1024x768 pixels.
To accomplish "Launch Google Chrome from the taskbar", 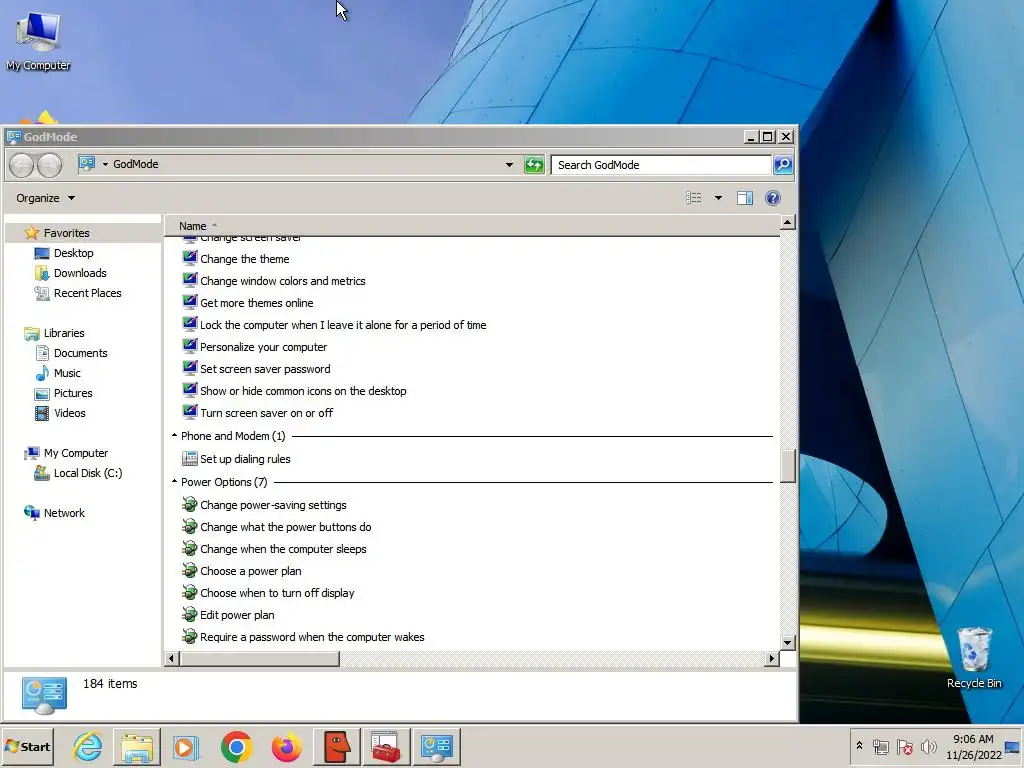I will click(236, 746).
